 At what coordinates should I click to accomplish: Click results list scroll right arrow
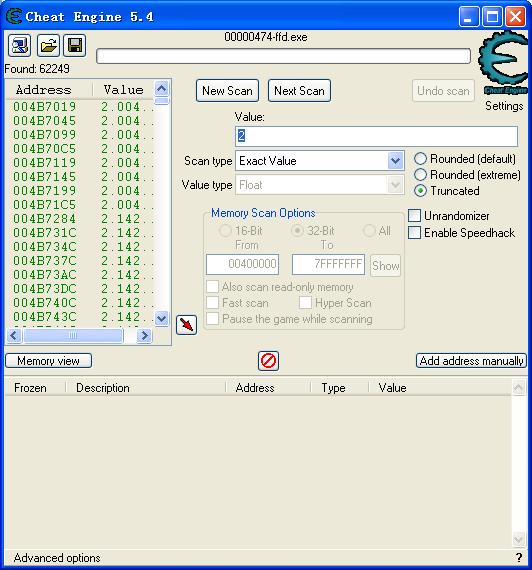[x=144, y=335]
